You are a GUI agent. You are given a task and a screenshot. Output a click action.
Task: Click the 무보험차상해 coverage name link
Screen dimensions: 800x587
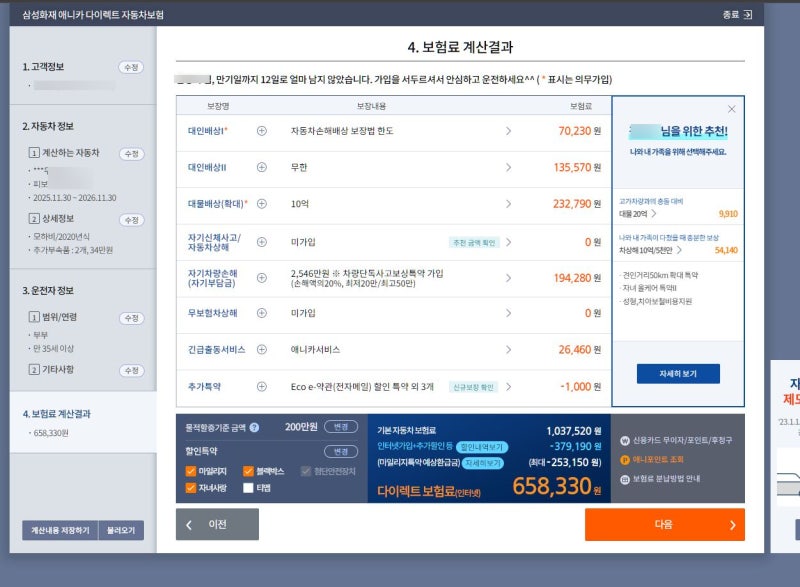212,313
